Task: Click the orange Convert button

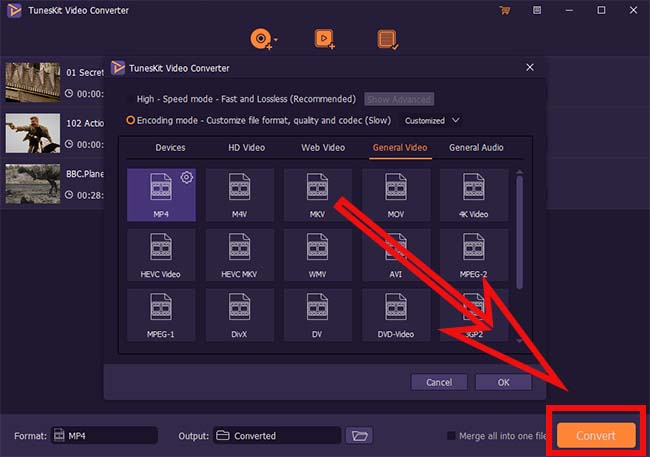Action: pos(596,435)
